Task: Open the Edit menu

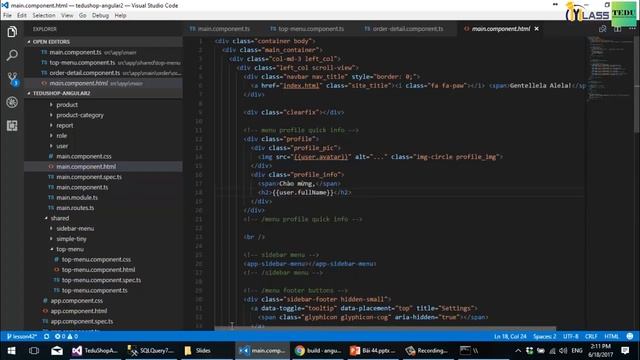Action: point(22,16)
